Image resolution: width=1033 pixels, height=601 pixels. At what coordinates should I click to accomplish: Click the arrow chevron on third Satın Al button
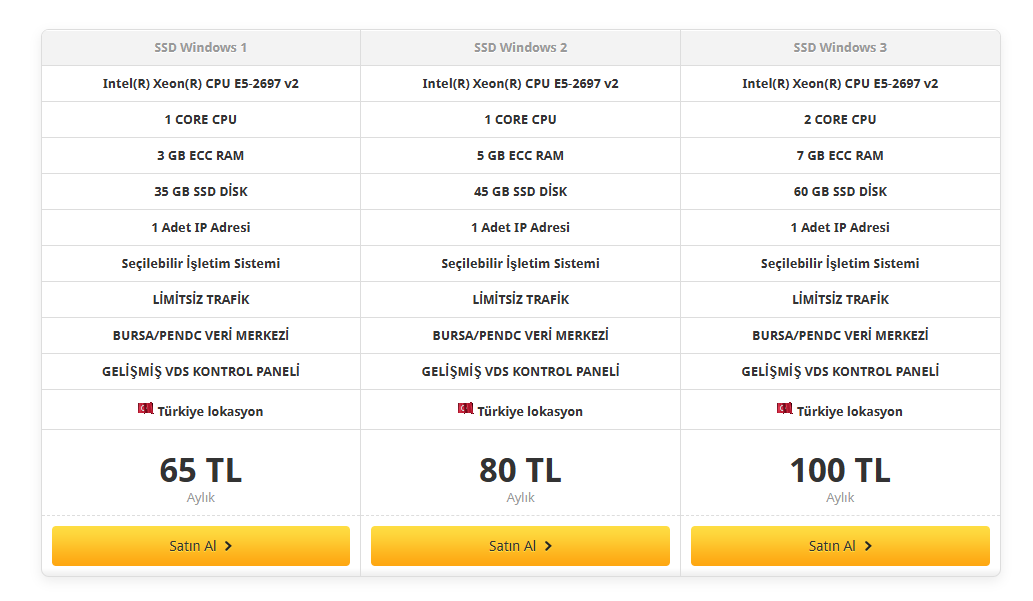868,546
